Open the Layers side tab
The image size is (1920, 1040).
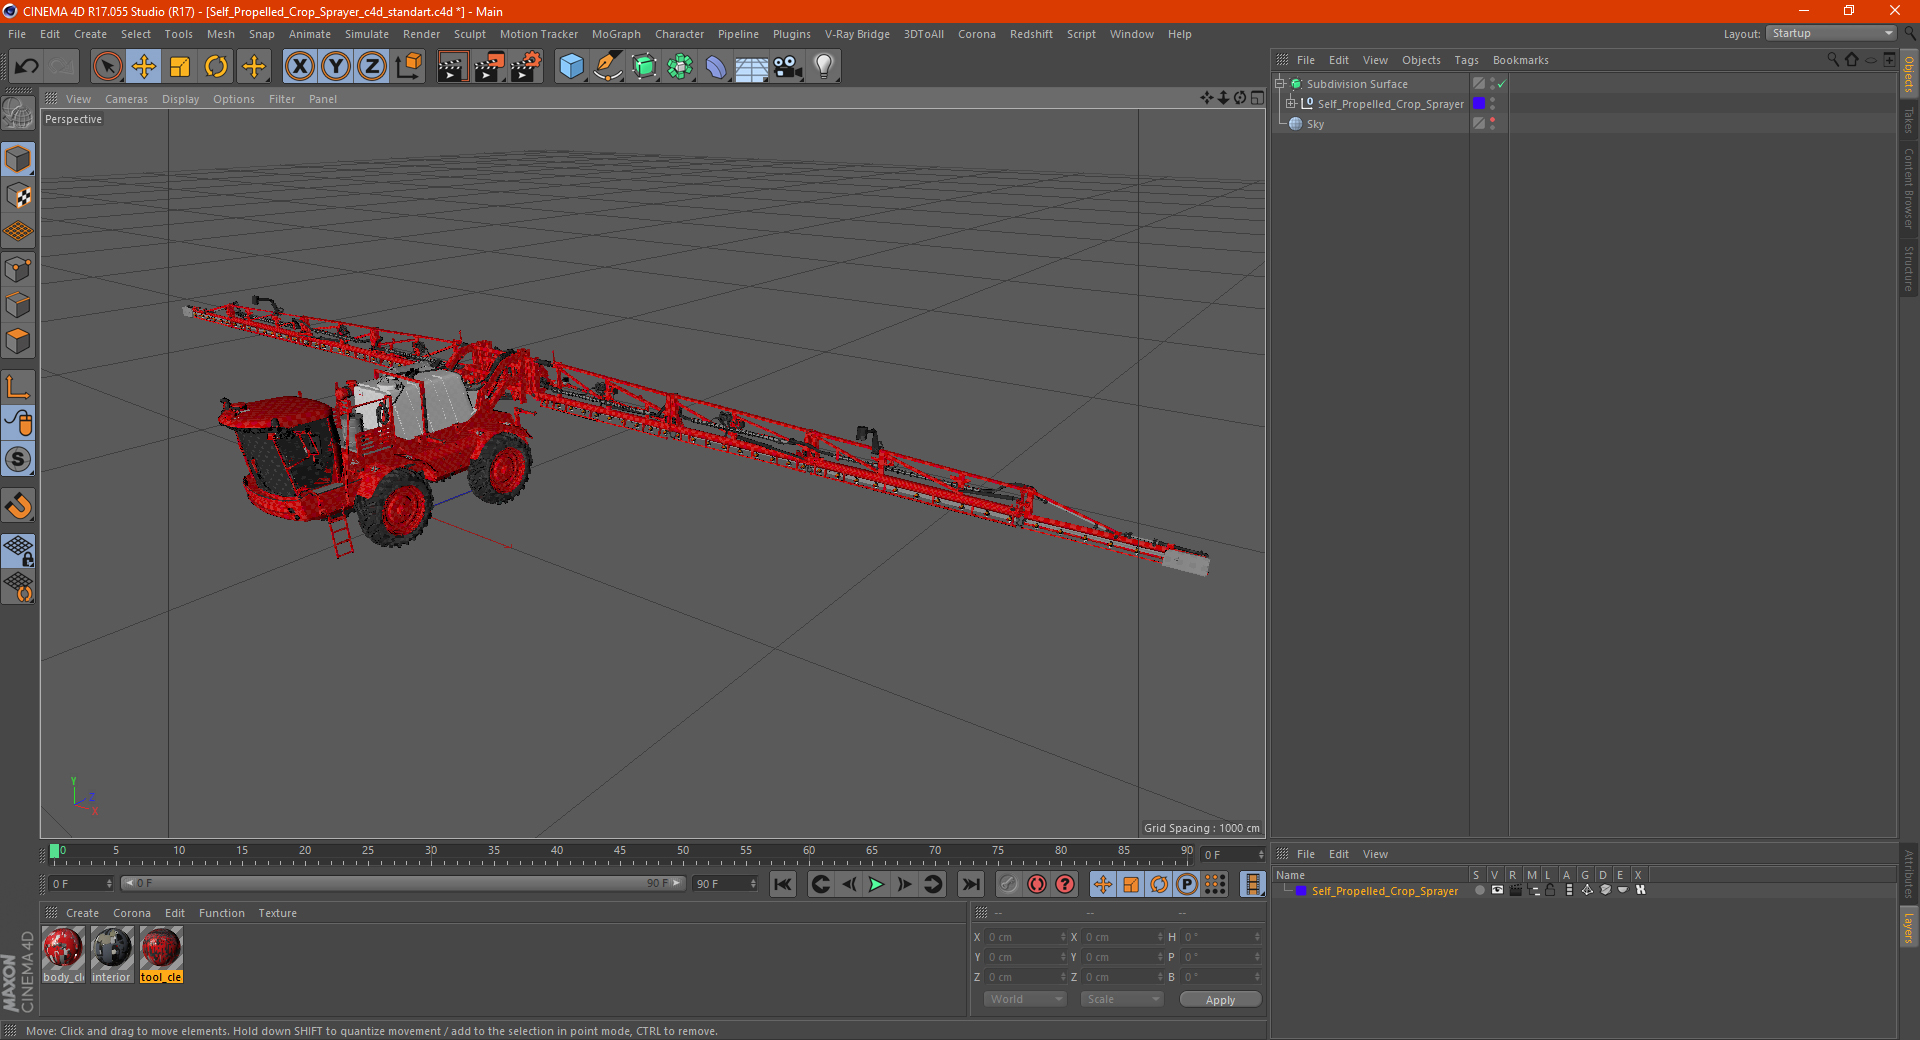[1908, 926]
